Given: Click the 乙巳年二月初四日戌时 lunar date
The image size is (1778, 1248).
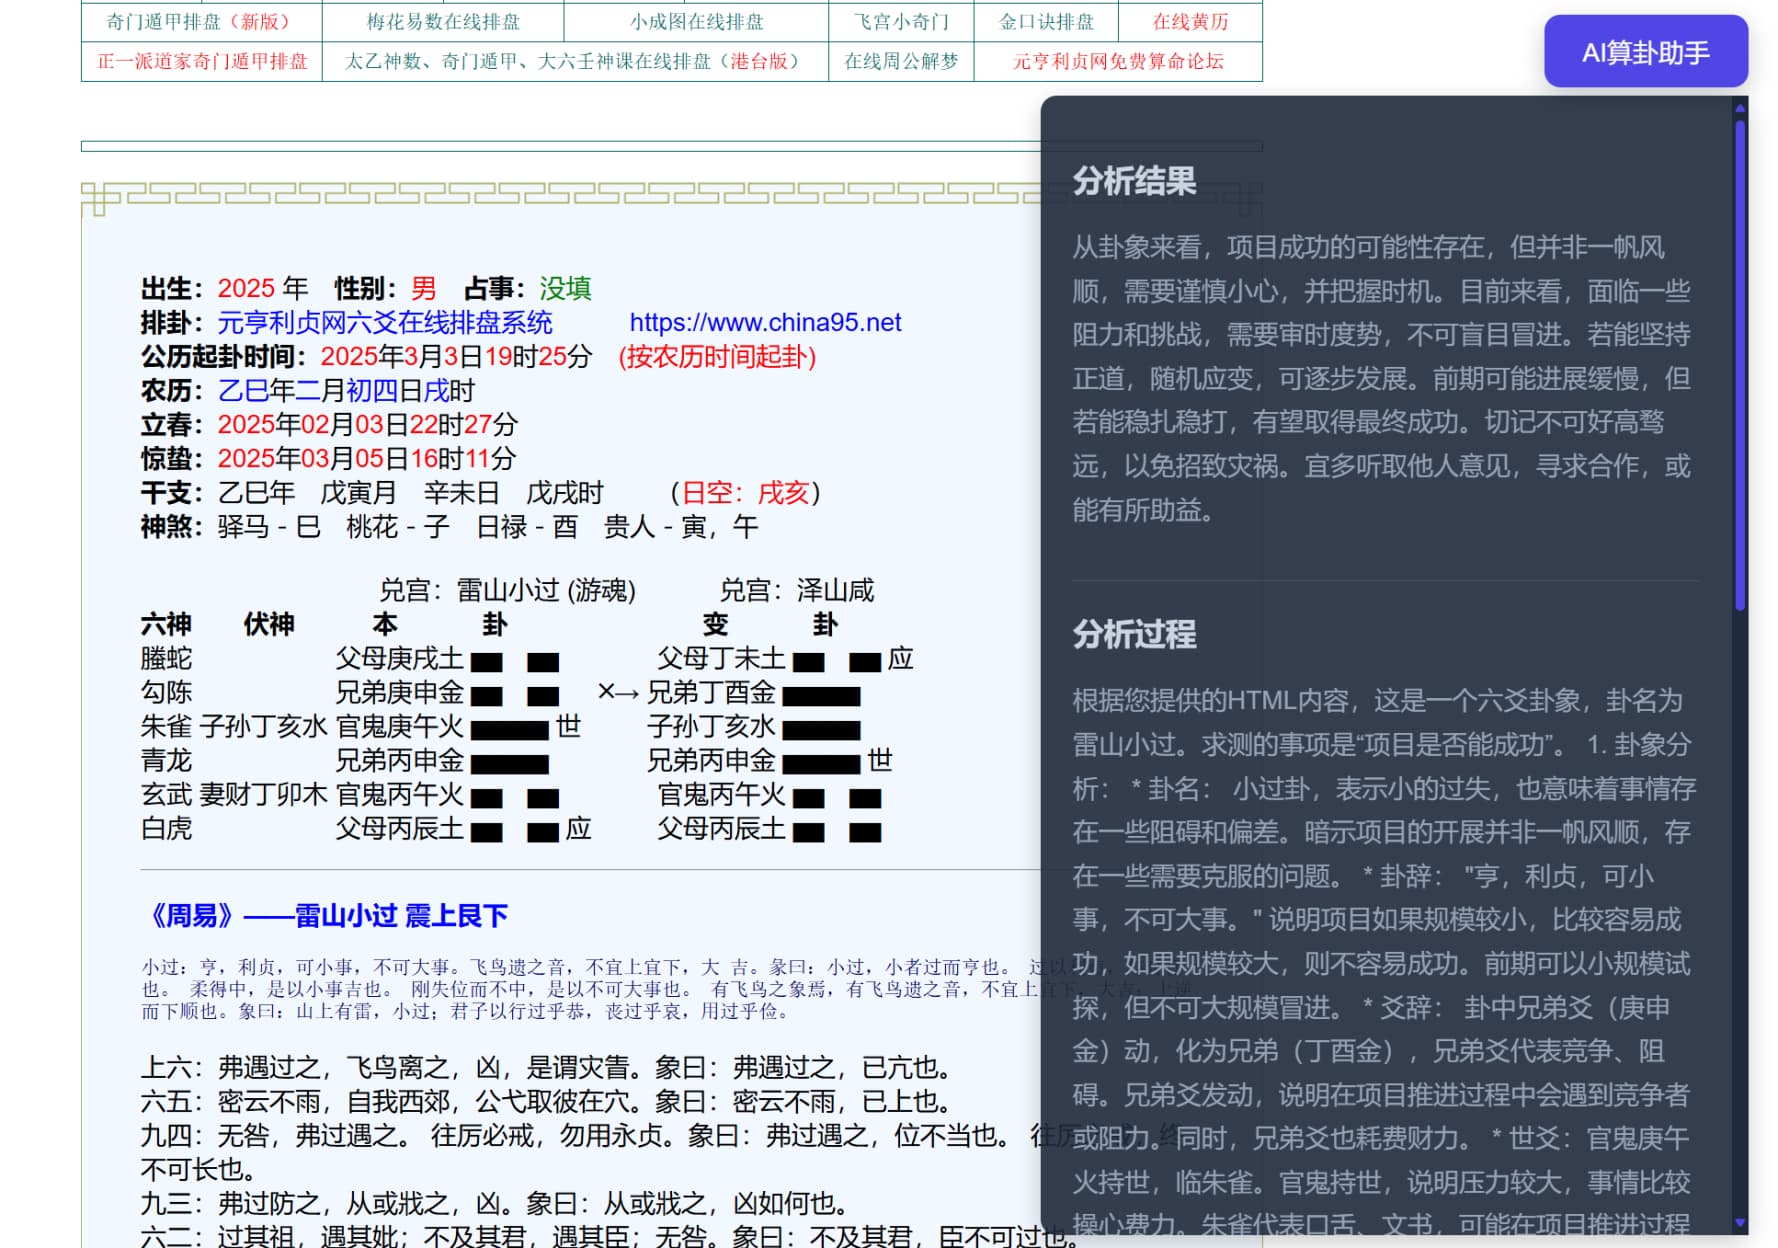Looking at the screenshot, I should [x=346, y=390].
